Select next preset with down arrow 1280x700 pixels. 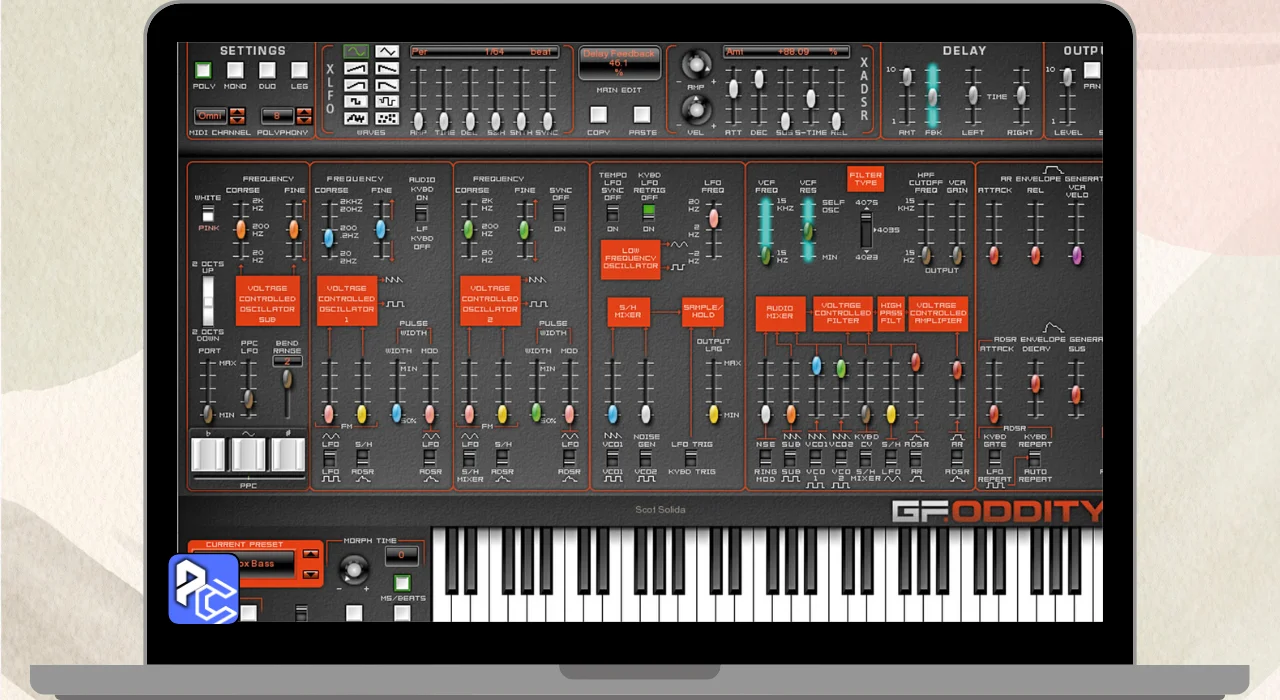(310, 574)
